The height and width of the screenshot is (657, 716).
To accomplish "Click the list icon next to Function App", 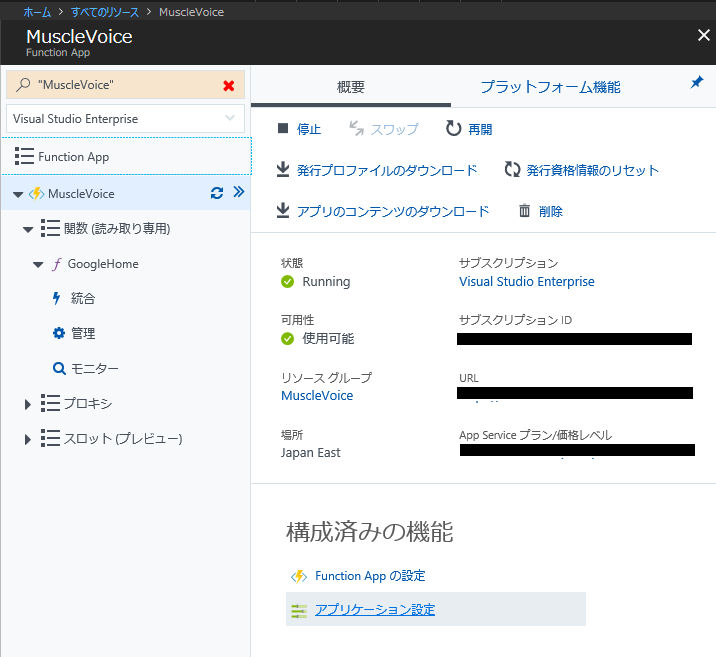I will coord(24,156).
